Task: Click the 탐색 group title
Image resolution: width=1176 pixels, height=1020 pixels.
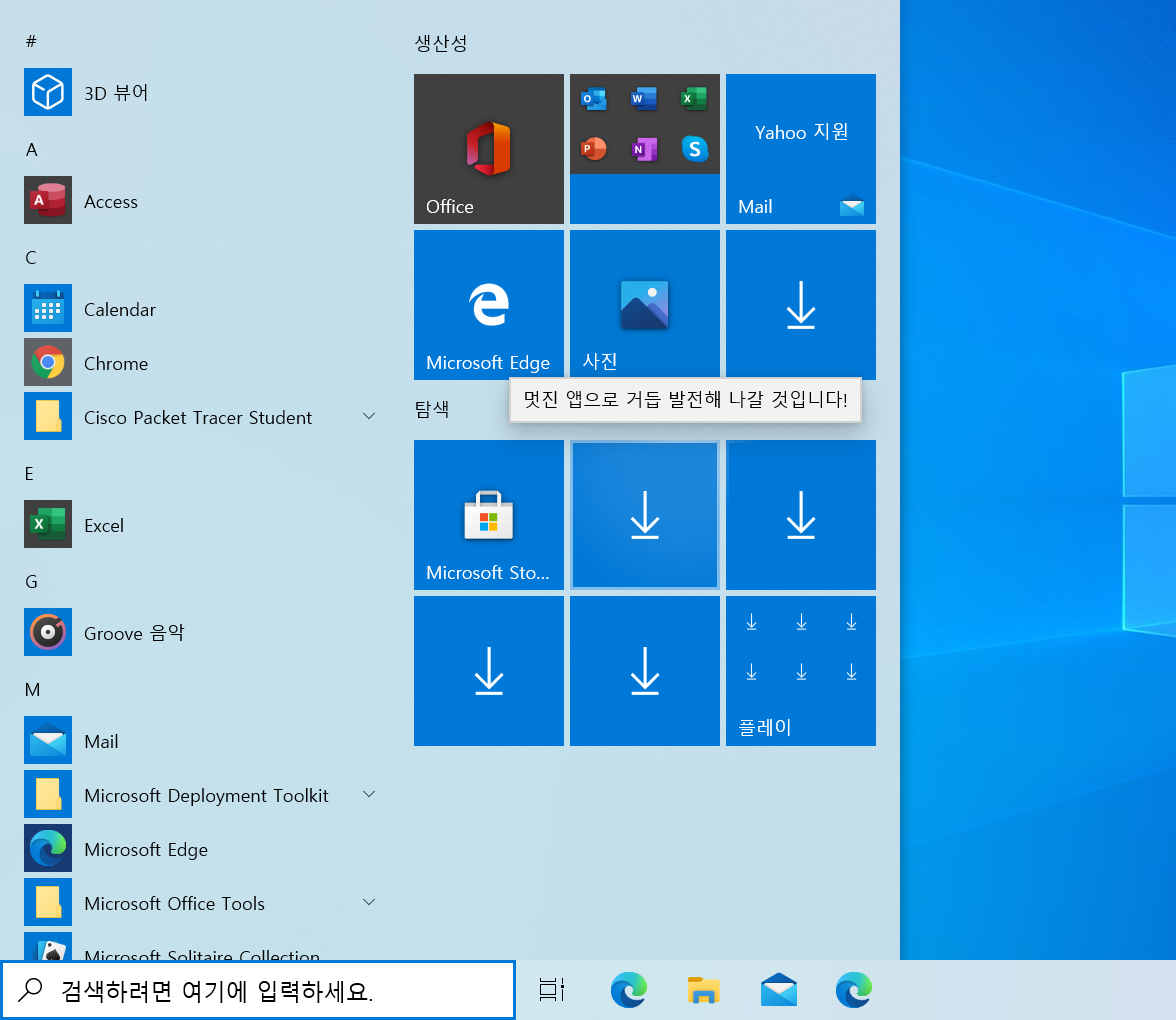Action: [432, 409]
